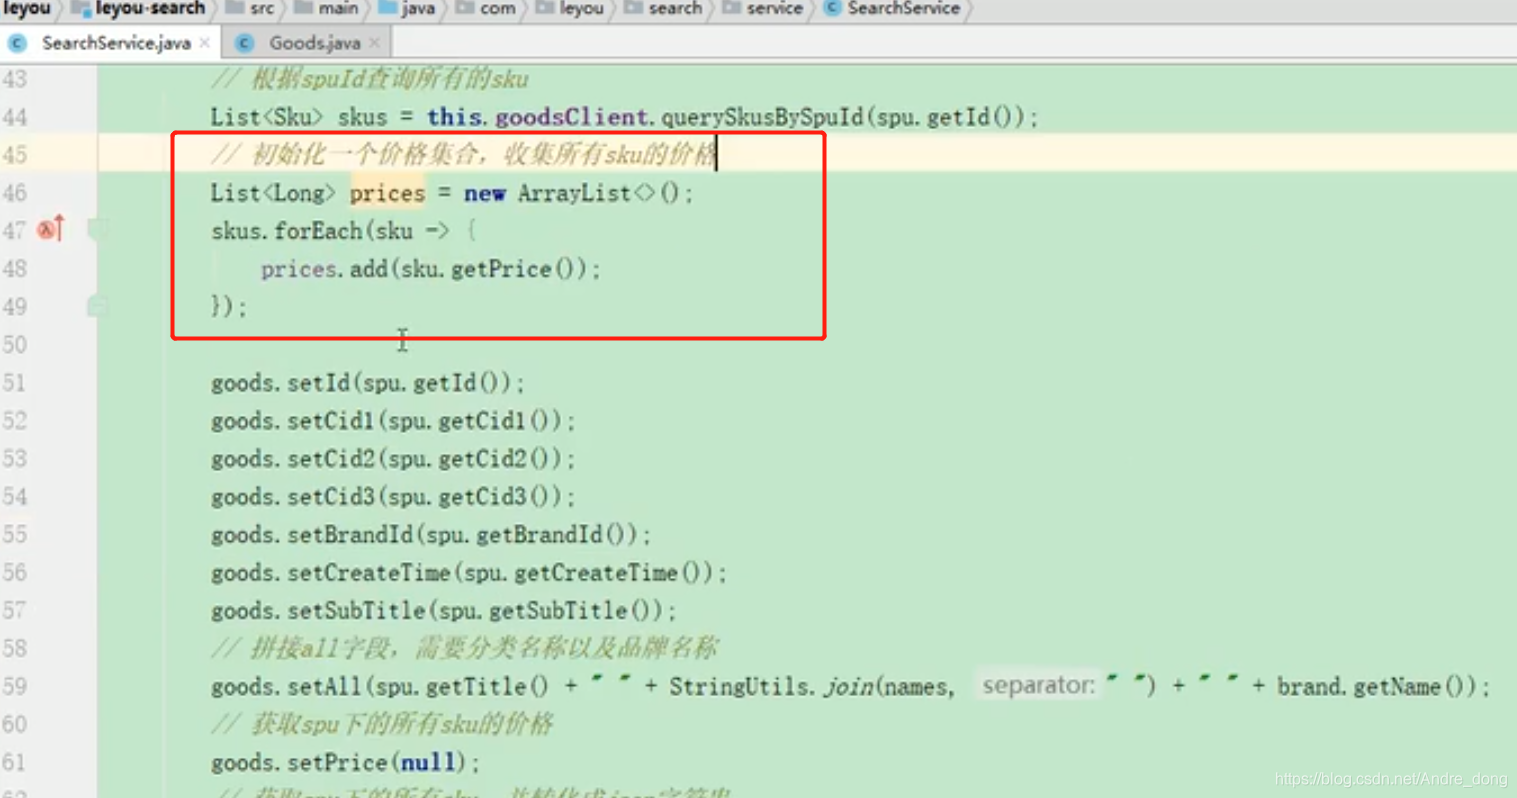The height and width of the screenshot is (798, 1517).
Task: Click 'StringUtils.join' on line 59
Action: (770, 687)
